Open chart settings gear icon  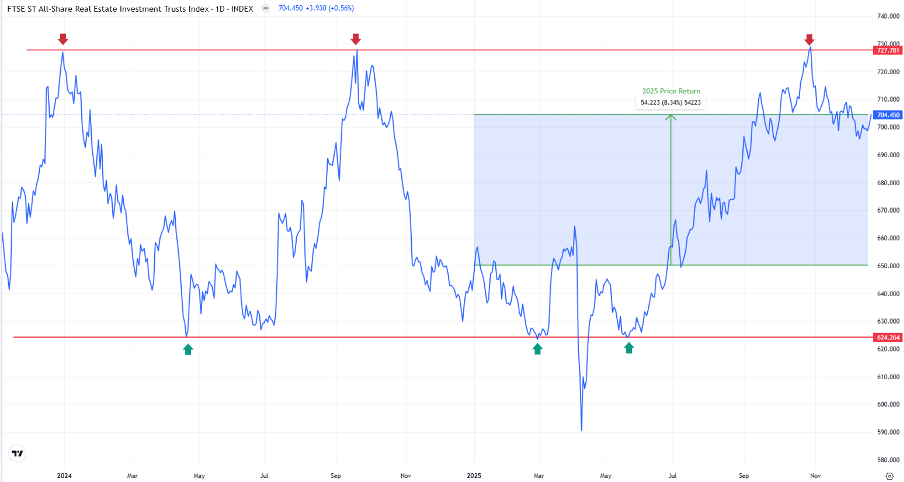[x=890, y=476]
